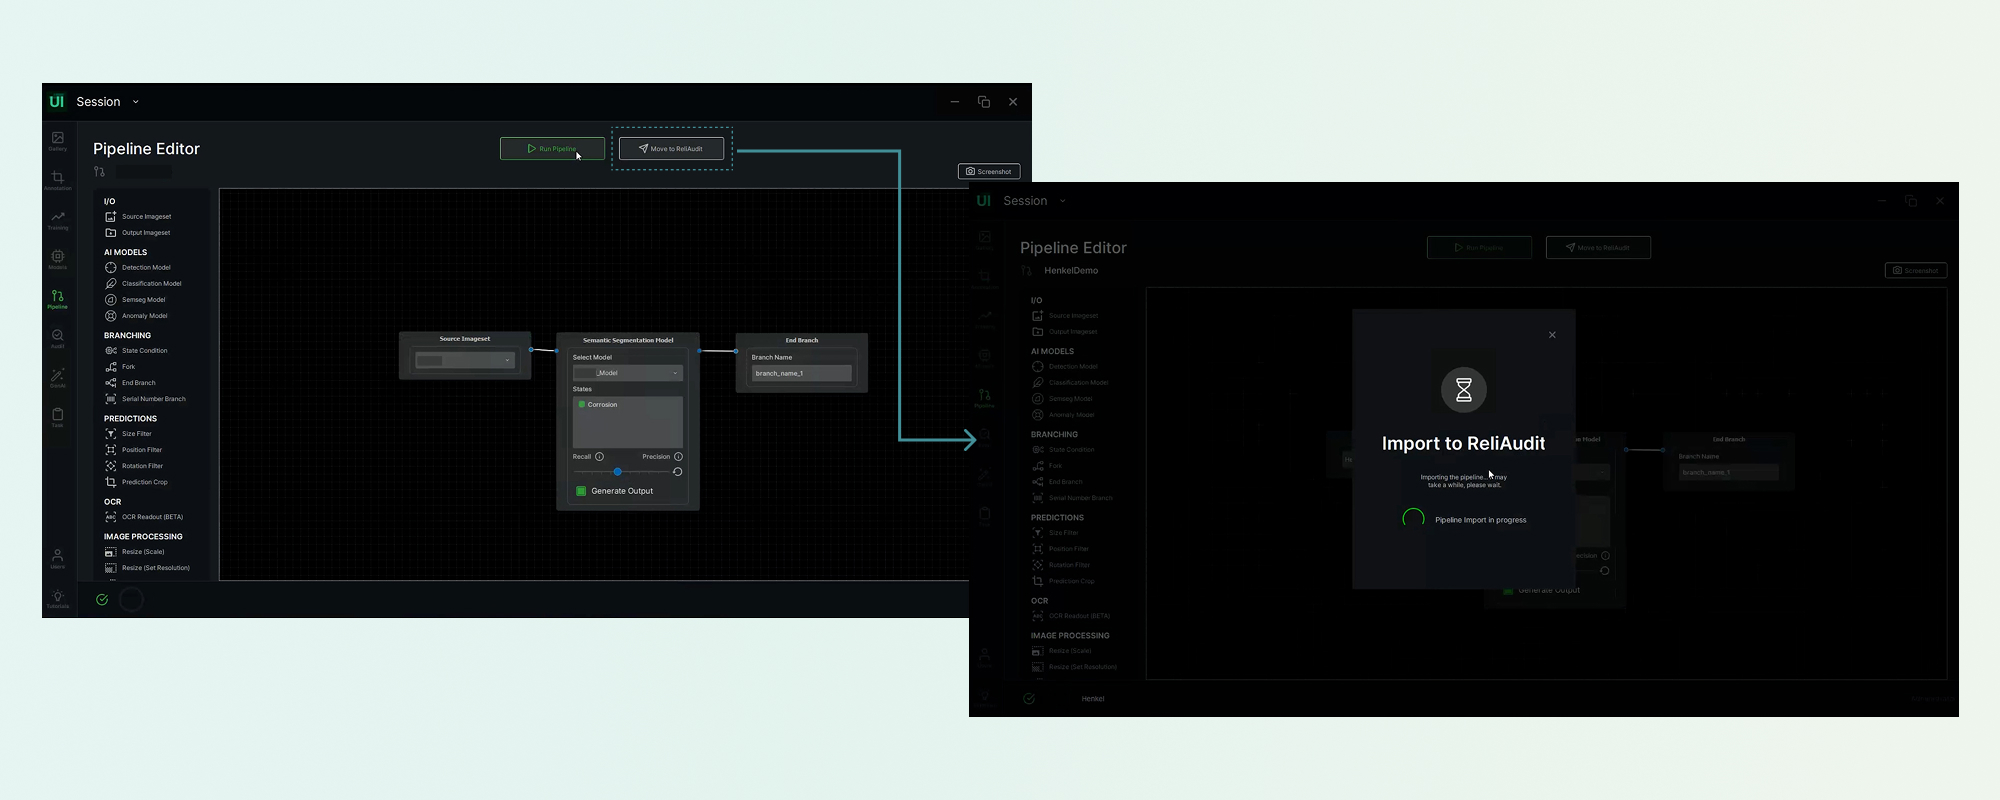Close the Import to ReliAudit dialog
Viewport: 2000px width, 800px height.
point(1552,335)
